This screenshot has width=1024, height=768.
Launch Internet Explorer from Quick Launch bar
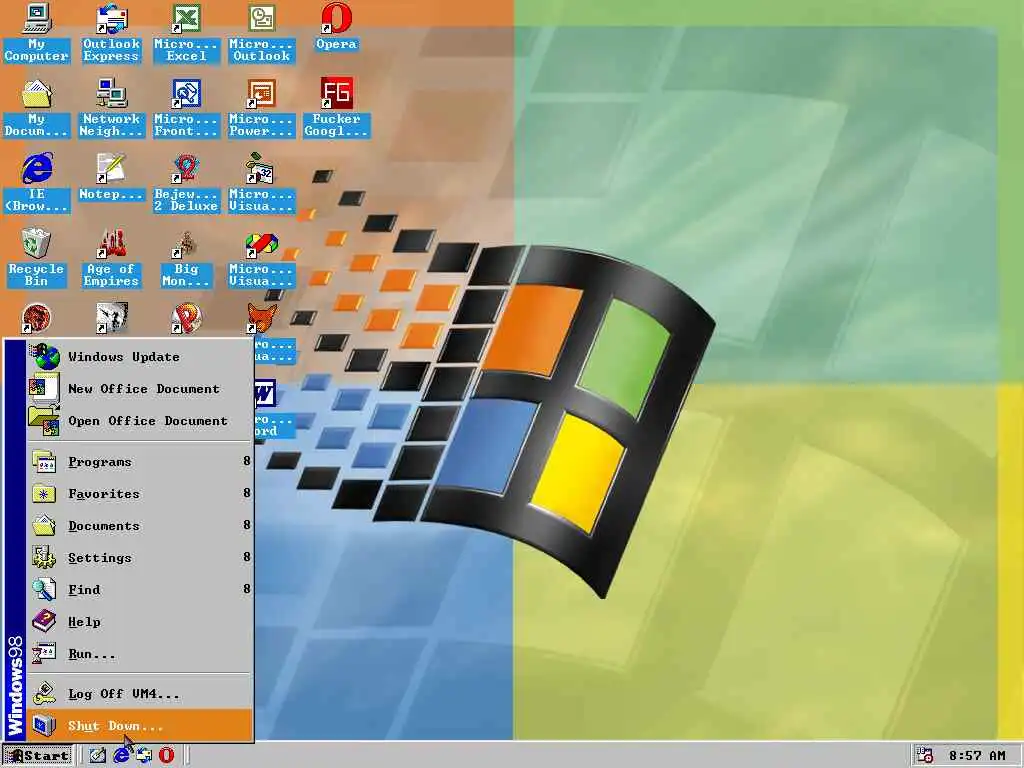pyautogui.click(x=121, y=756)
